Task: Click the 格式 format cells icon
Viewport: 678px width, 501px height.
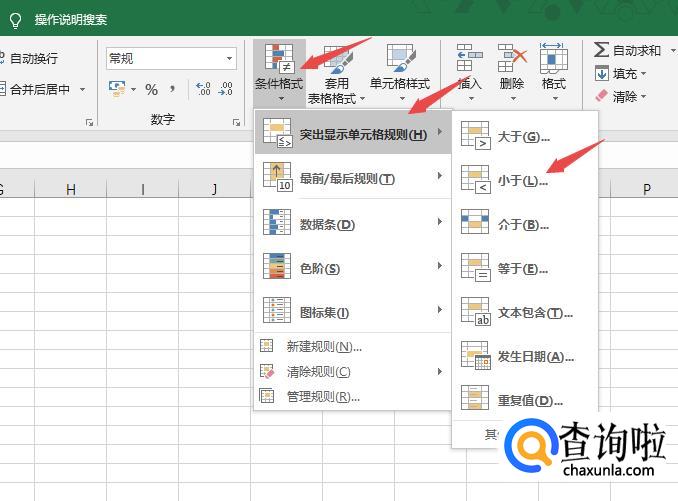Action: tap(554, 58)
